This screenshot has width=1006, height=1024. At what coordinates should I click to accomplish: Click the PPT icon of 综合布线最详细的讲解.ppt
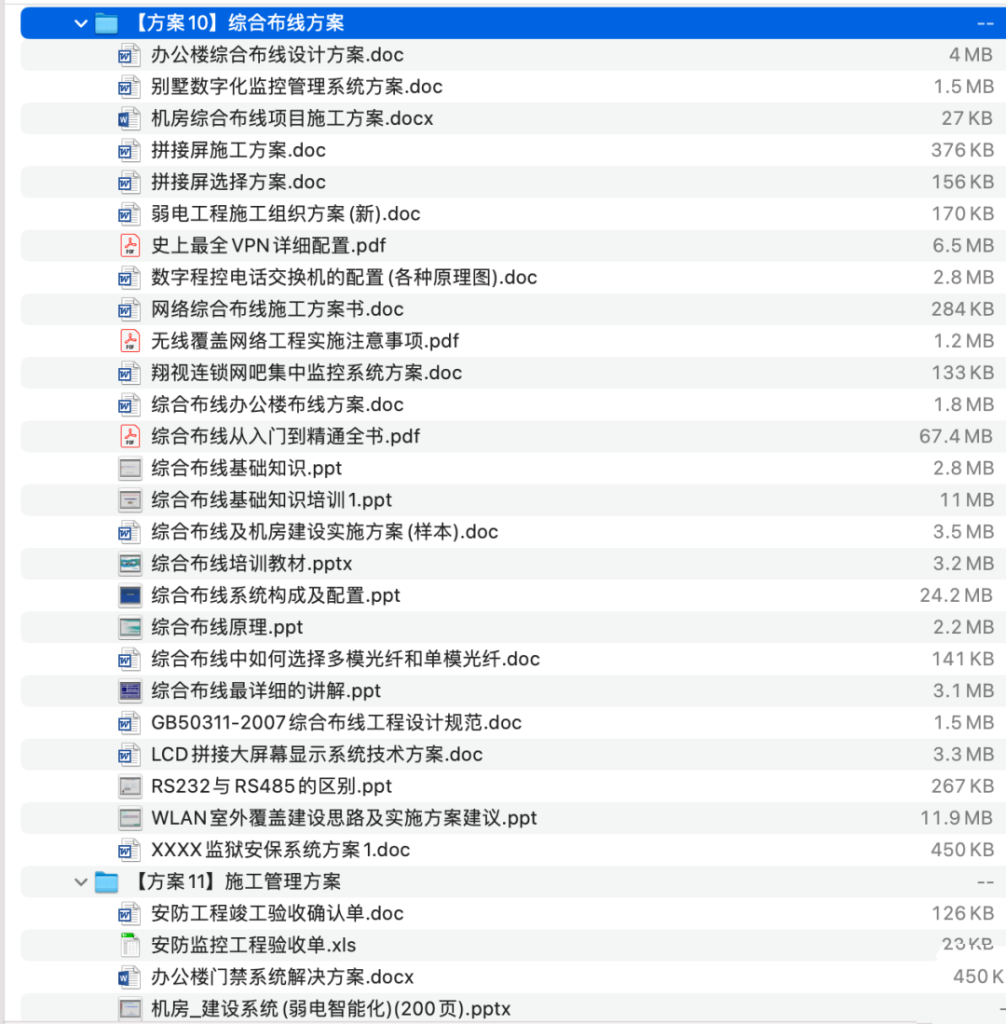pyautogui.click(x=129, y=690)
